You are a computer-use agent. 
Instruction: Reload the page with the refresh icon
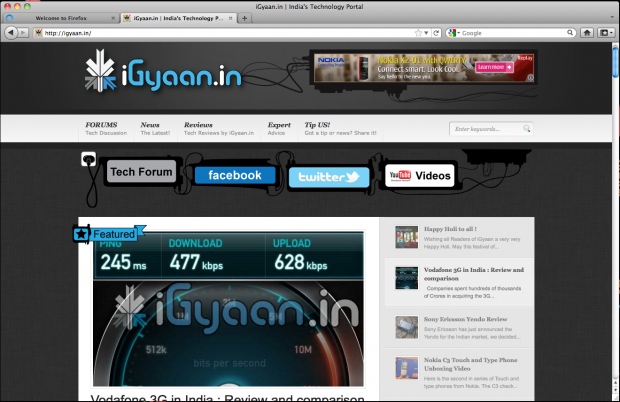[437, 33]
